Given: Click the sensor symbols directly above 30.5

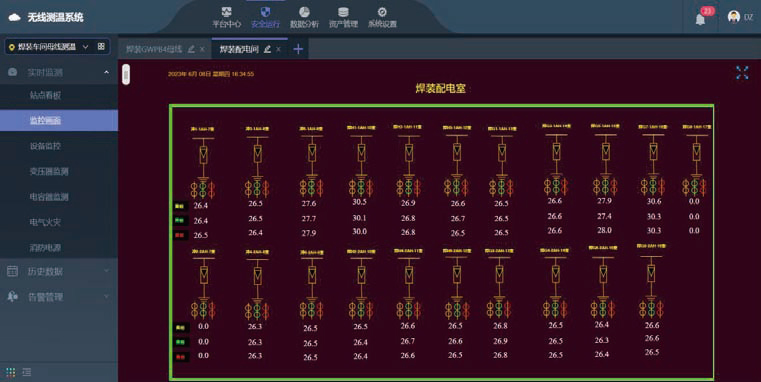Looking at the screenshot, I should (361, 187).
